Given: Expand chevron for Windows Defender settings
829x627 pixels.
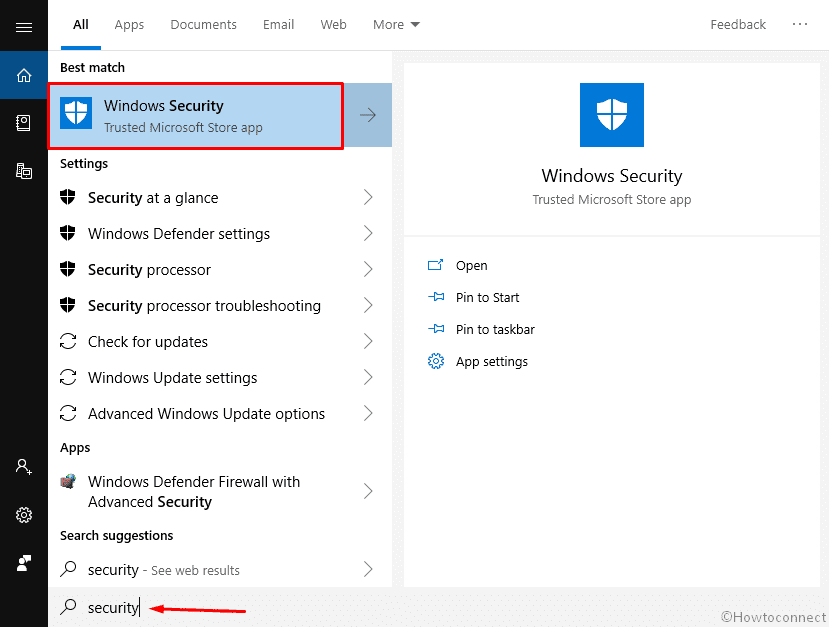Looking at the screenshot, I should pyautogui.click(x=368, y=233).
